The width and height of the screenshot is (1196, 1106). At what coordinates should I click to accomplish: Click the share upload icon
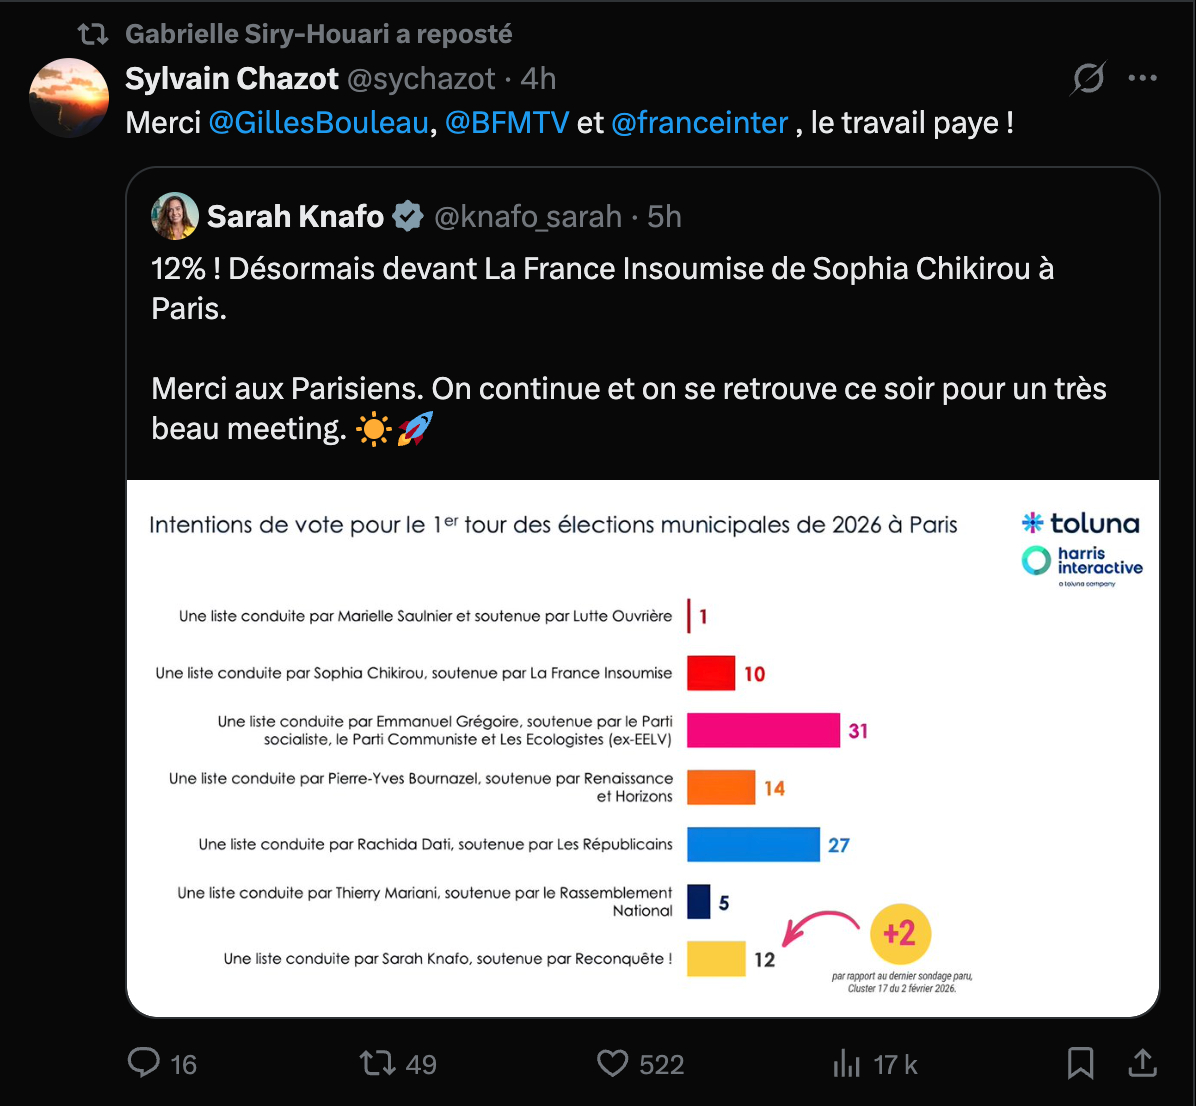tap(1142, 1062)
